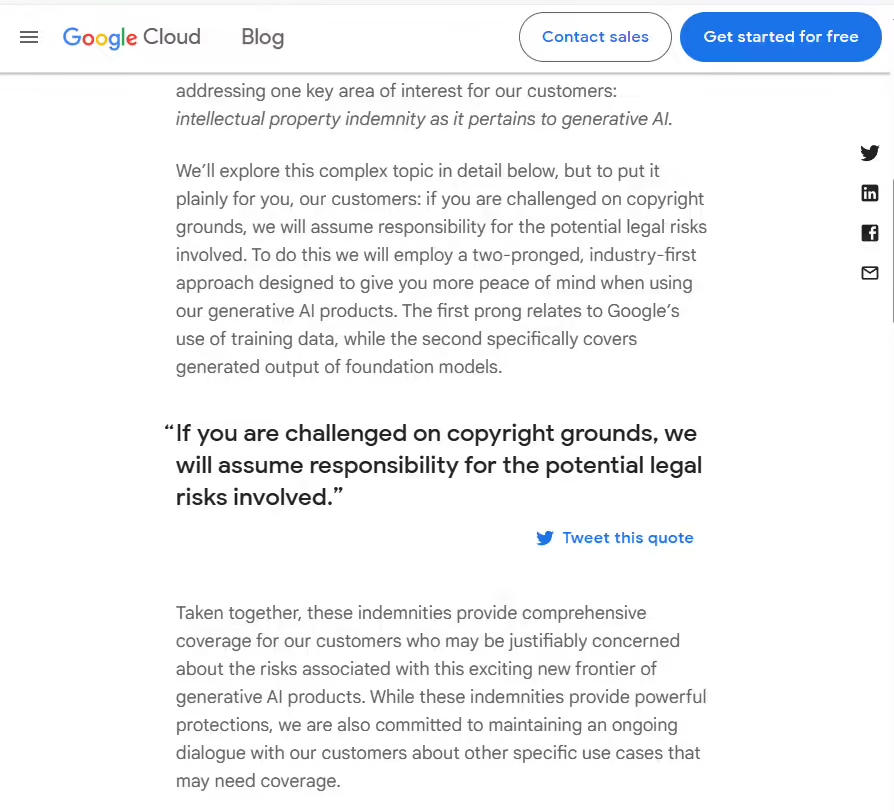The image size is (894, 812).
Task: Click paragraph starting 'Taken together, these indemnities'
Action: coord(441,697)
